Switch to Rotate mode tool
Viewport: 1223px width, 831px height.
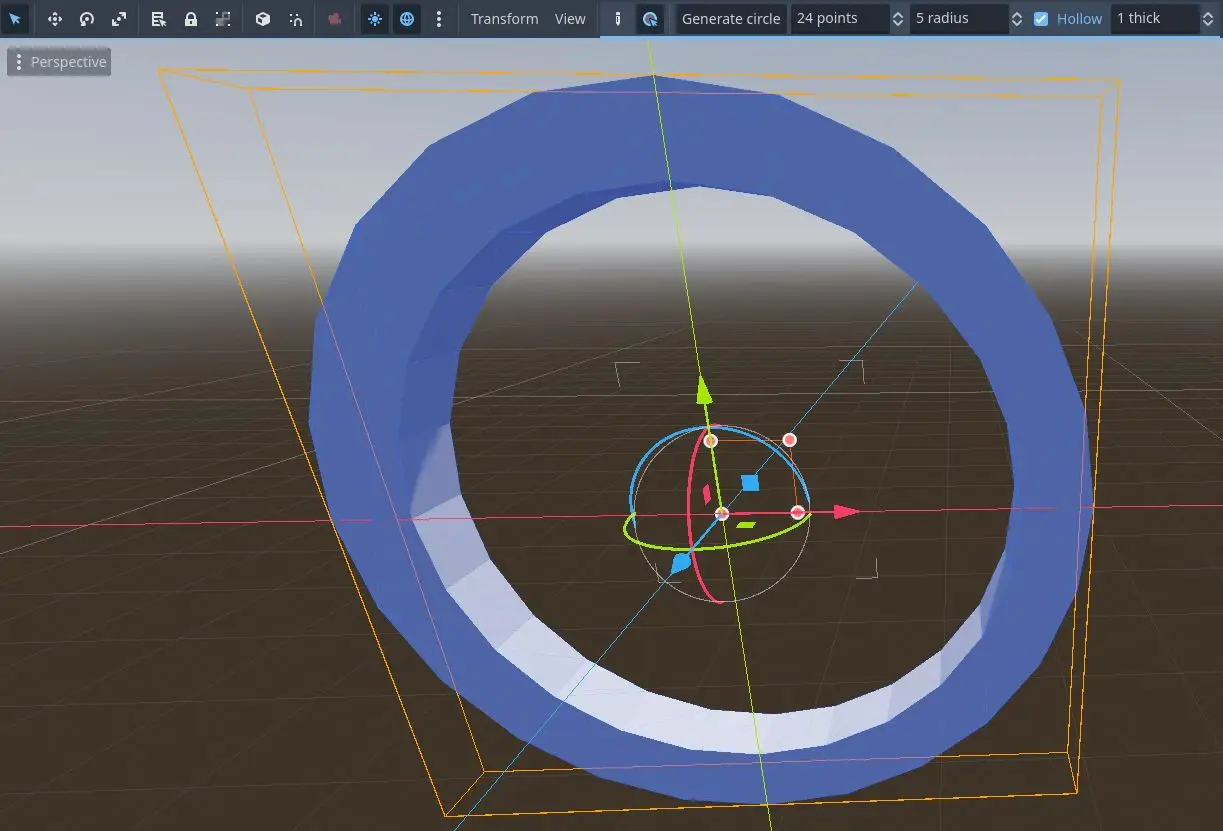87,19
